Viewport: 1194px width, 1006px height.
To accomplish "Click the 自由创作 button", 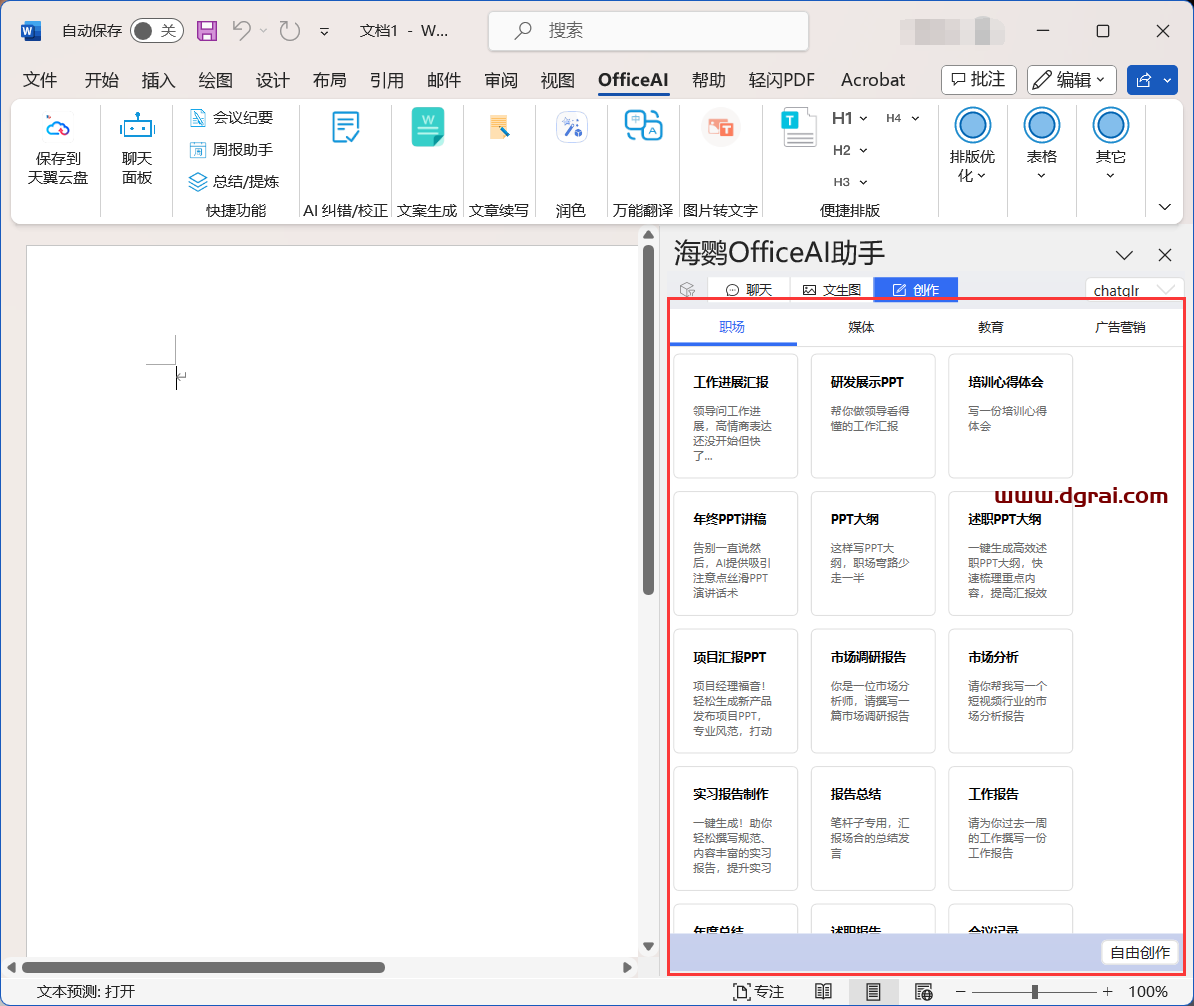I will pyautogui.click(x=1140, y=953).
